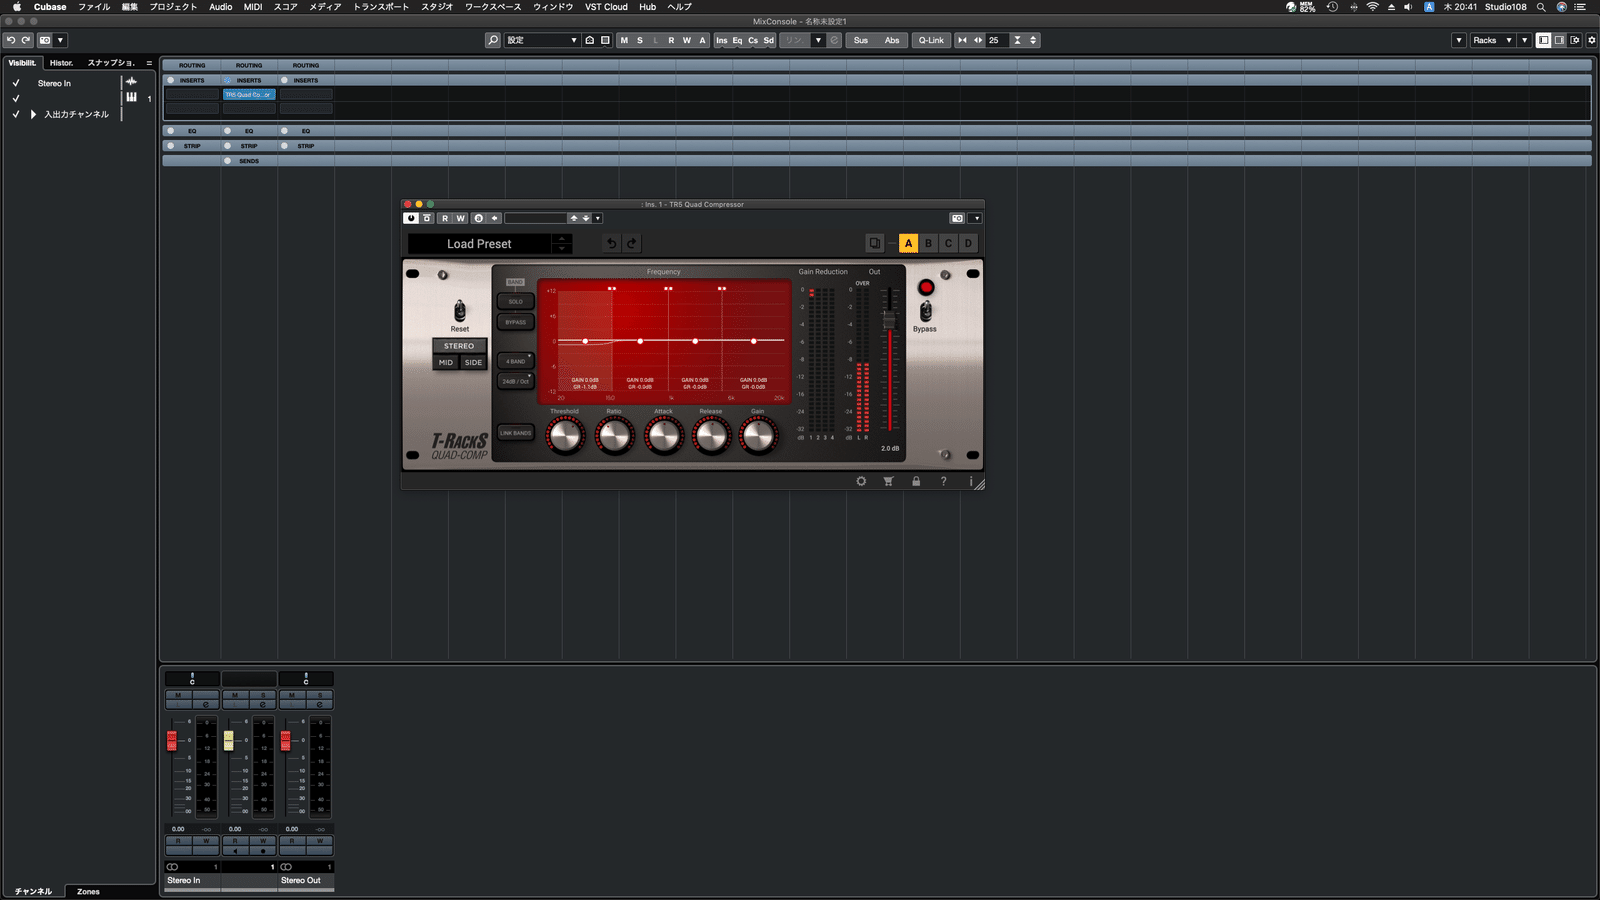Toggle LINK BANDS button
Screen dimensions: 1600x900
pyautogui.click(x=516, y=433)
